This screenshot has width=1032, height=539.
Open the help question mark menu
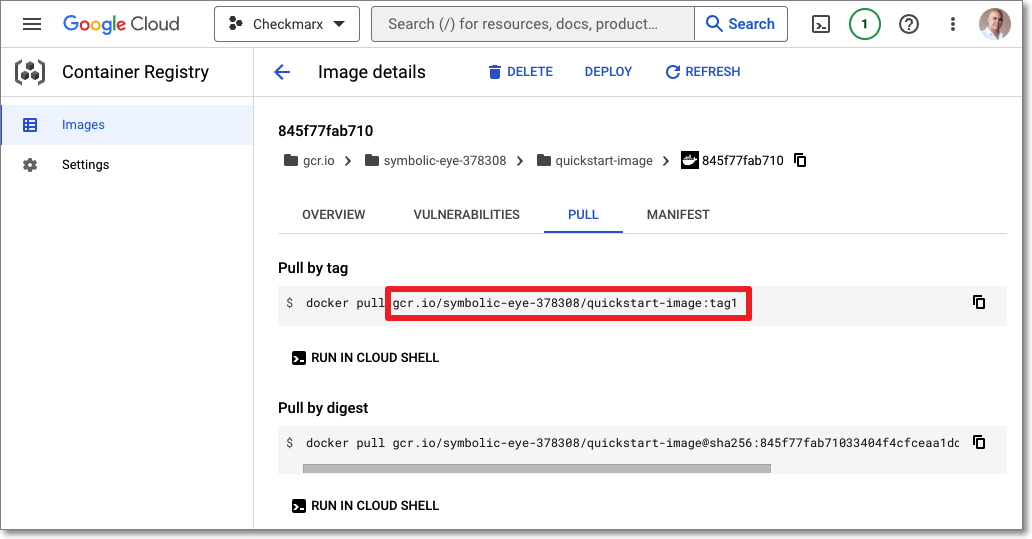pos(909,24)
